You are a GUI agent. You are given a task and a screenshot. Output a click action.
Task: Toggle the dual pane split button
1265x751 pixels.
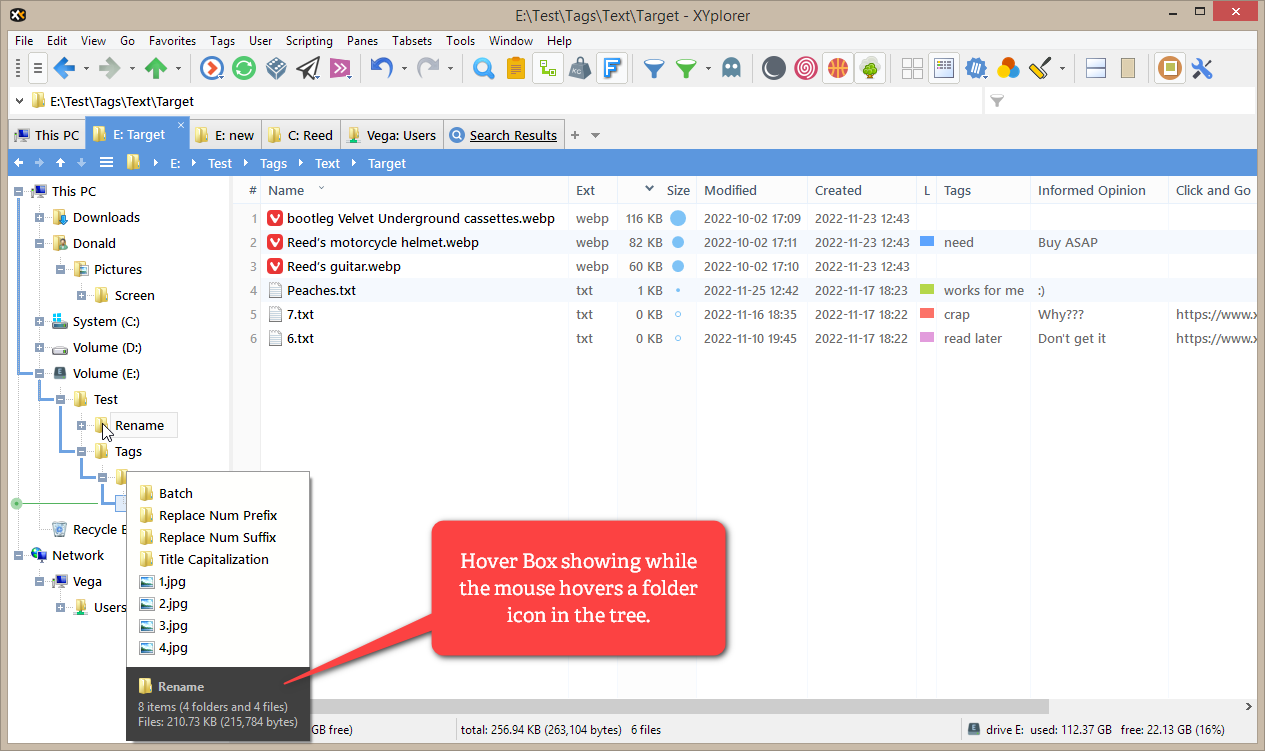[1095, 68]
